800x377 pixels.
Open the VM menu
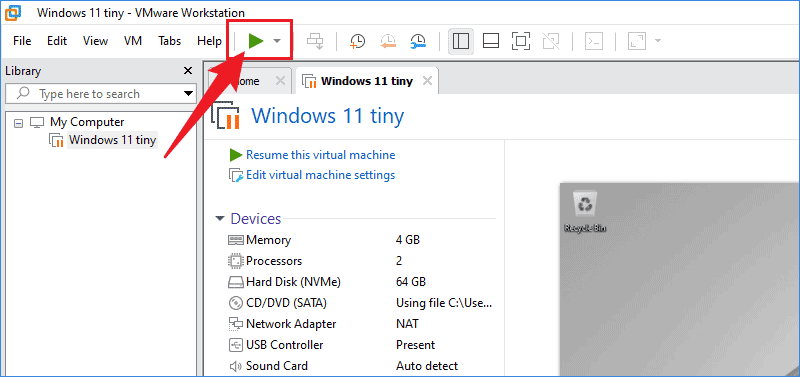[x=133, y=41]
